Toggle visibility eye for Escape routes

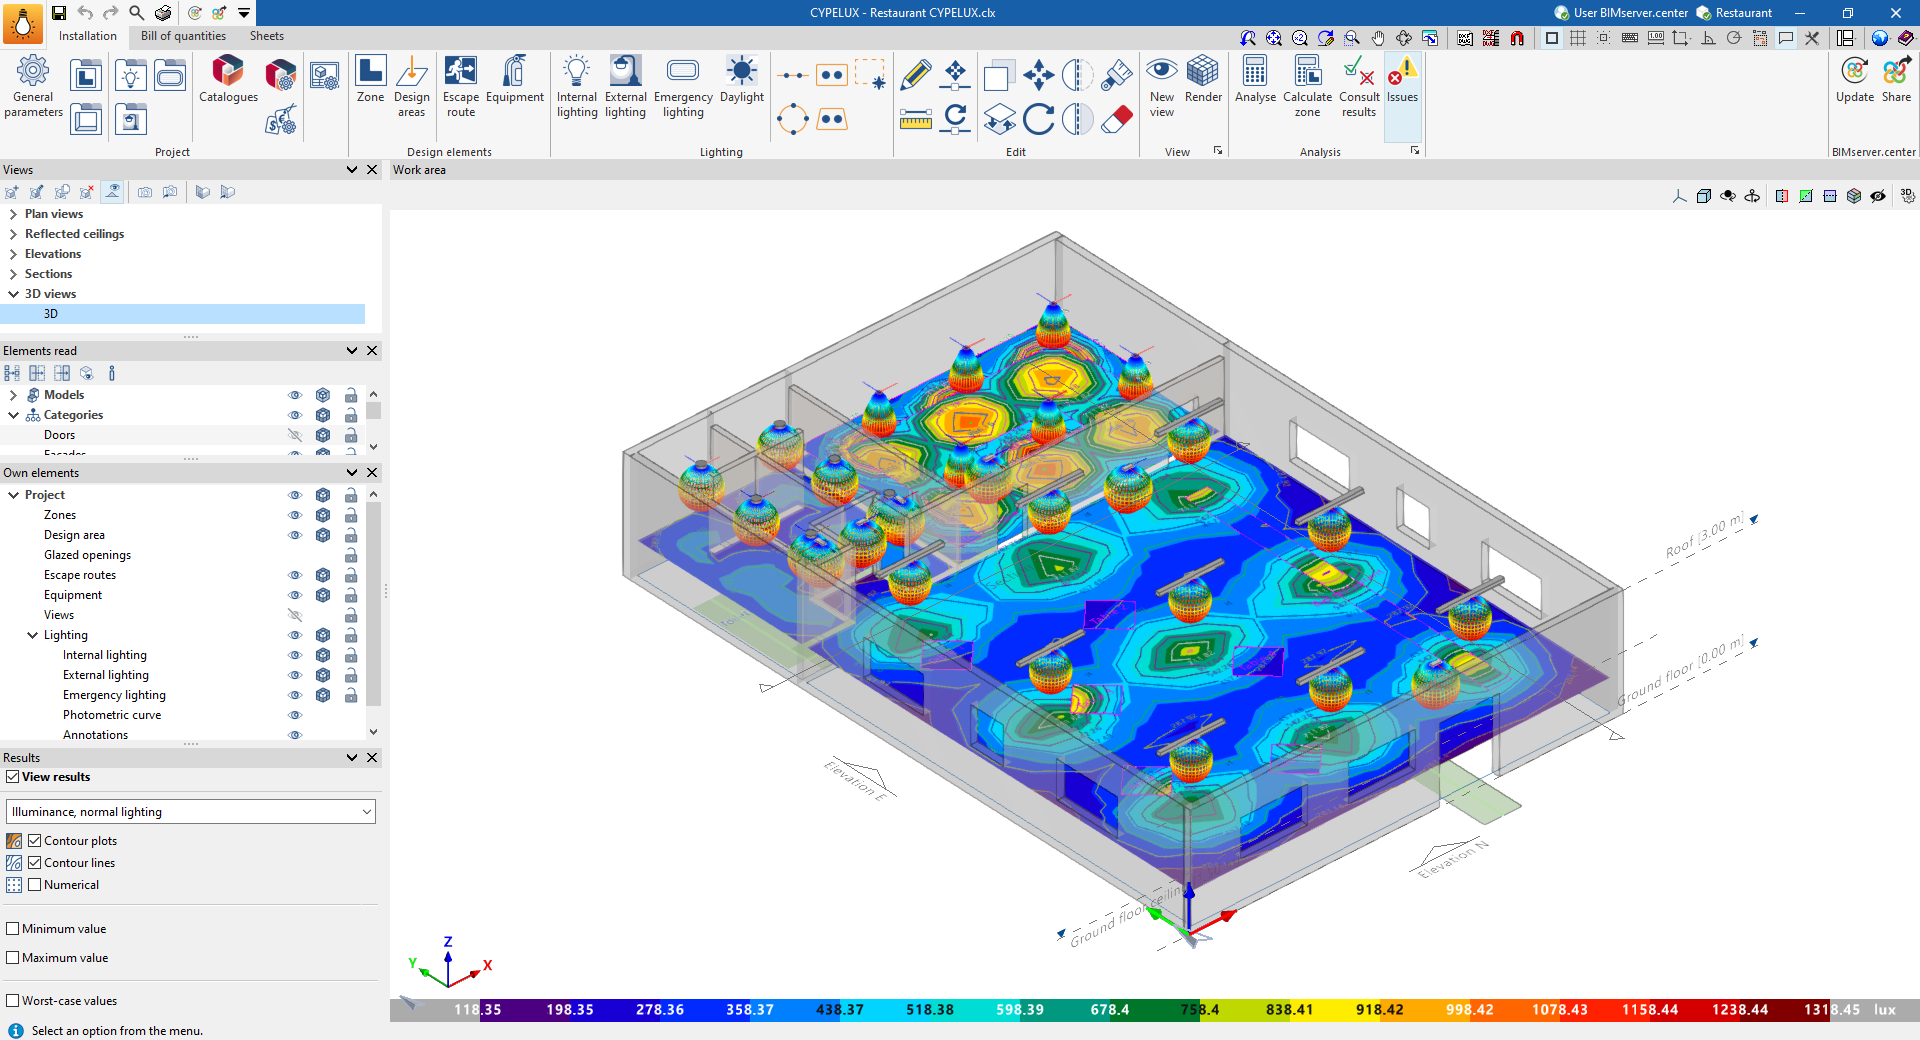[x=295, y=575]
